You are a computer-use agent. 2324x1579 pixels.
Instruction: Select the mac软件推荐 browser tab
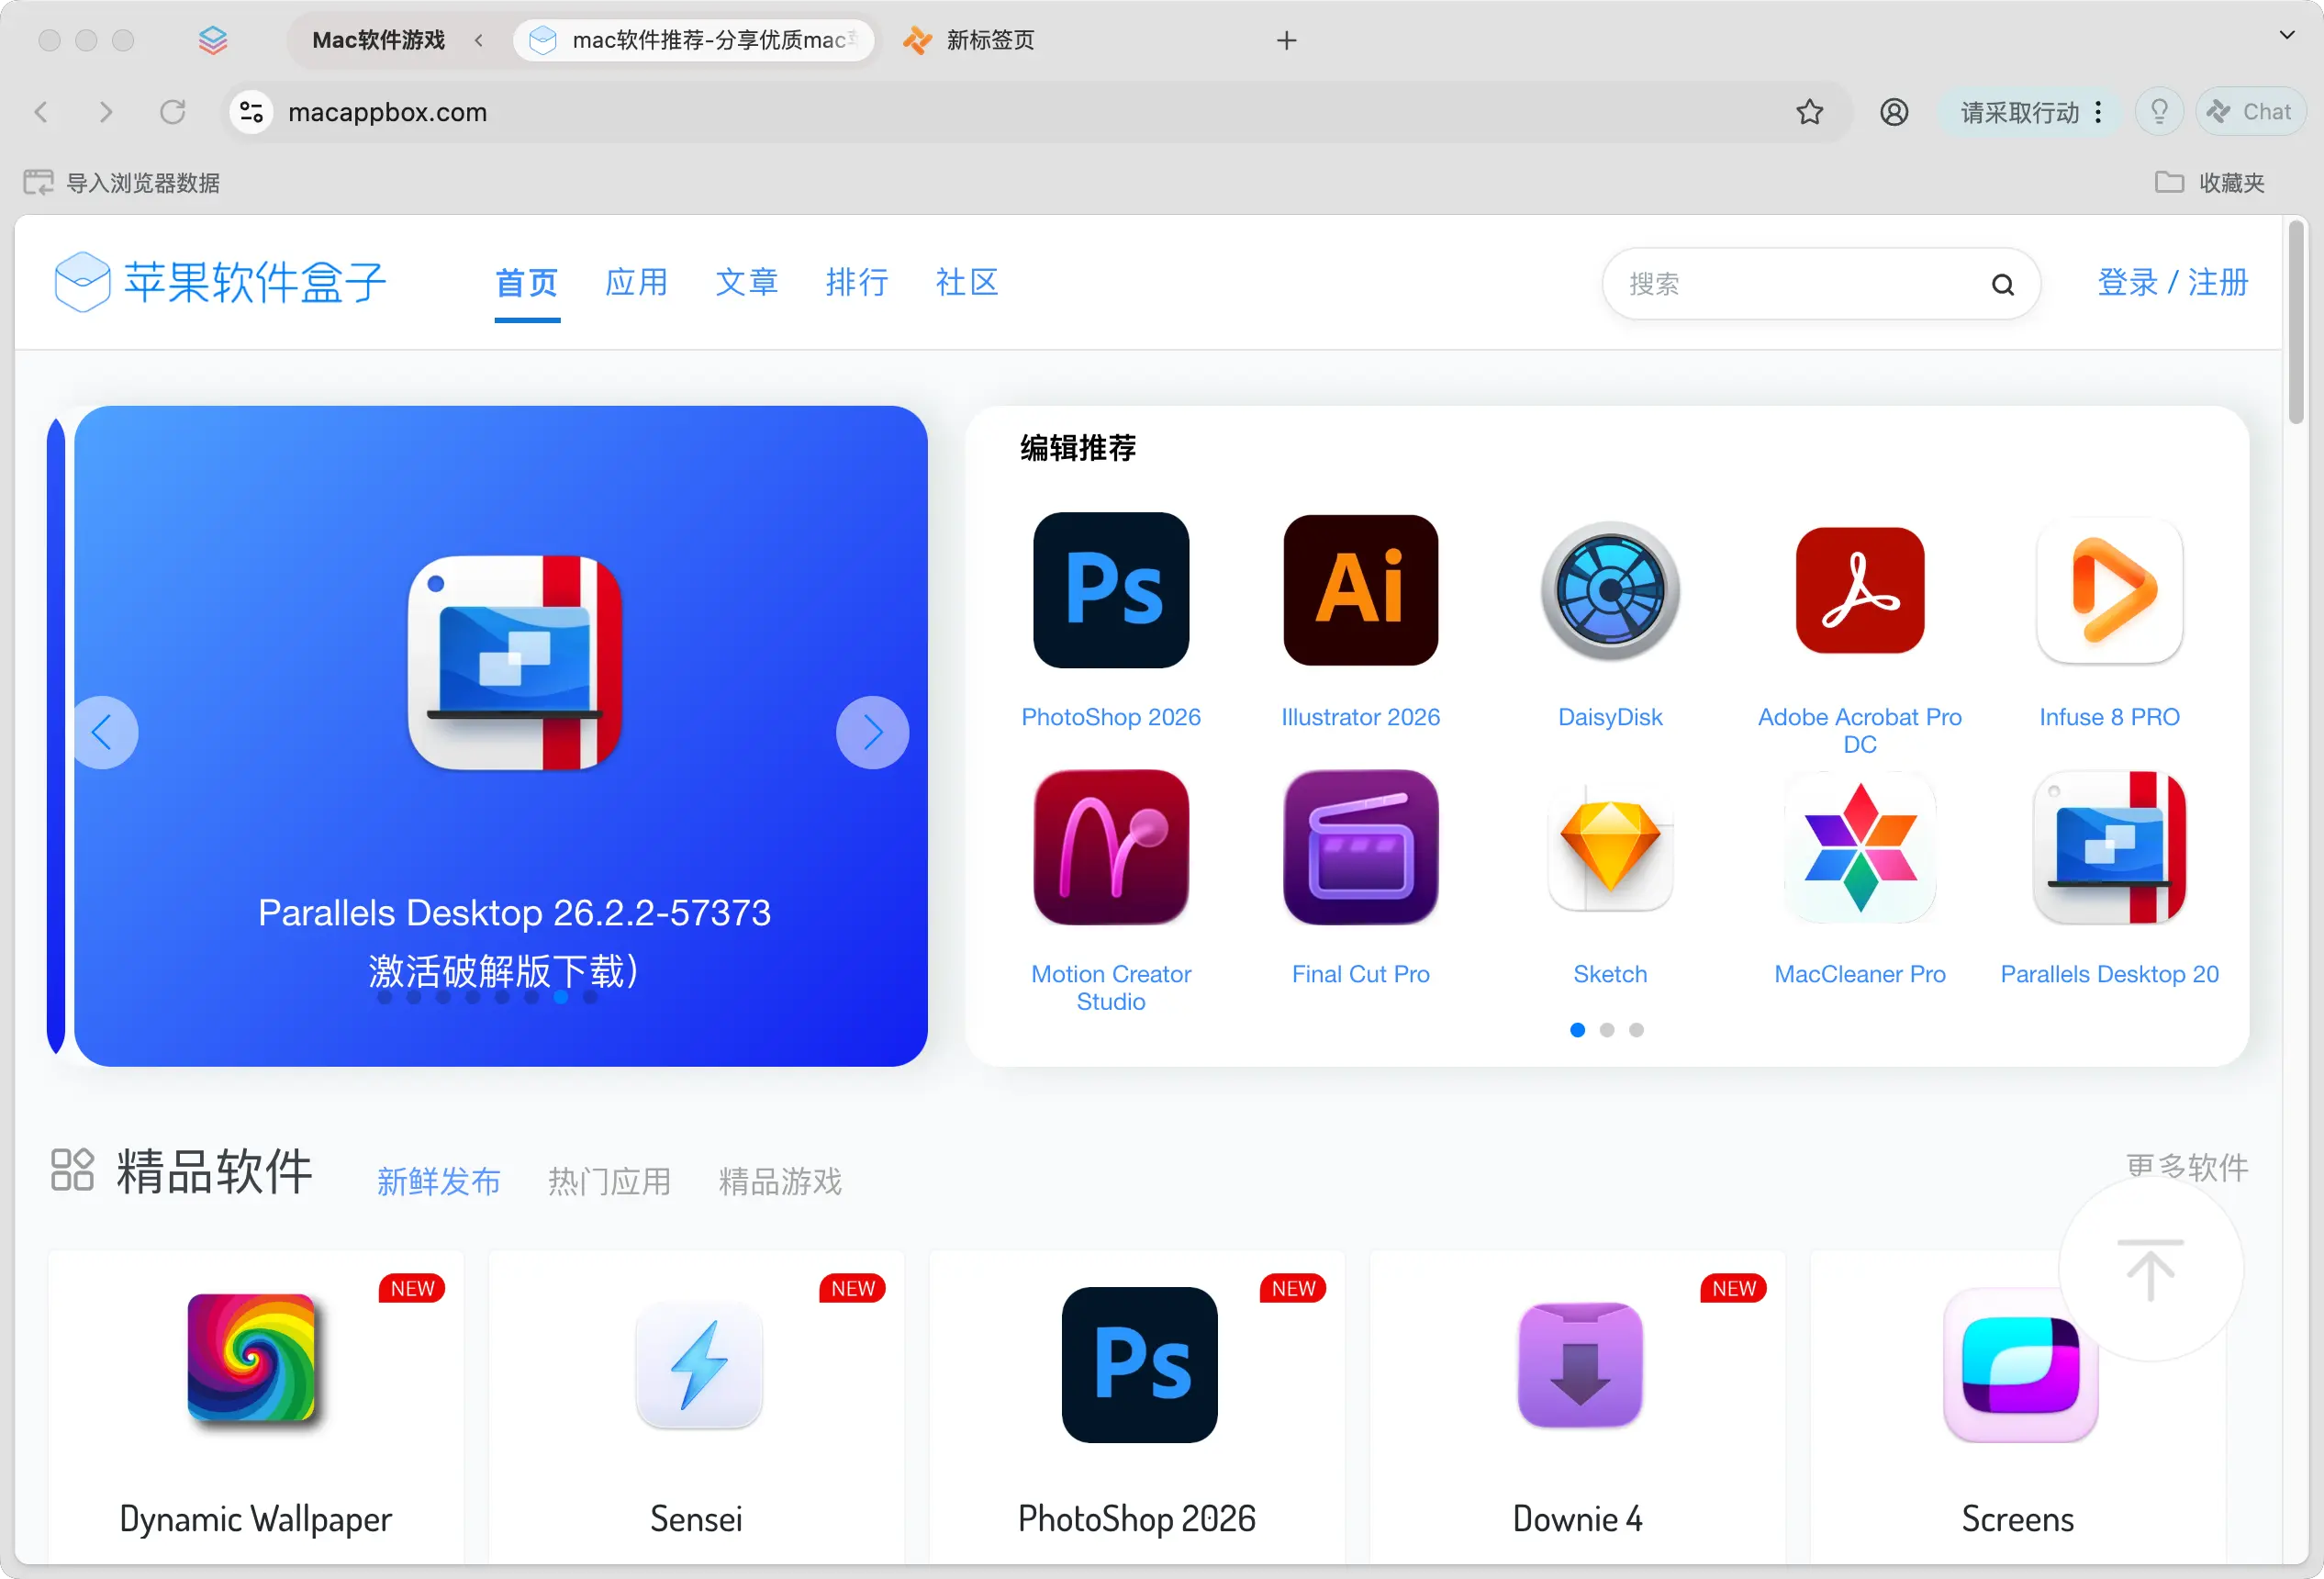693,40
